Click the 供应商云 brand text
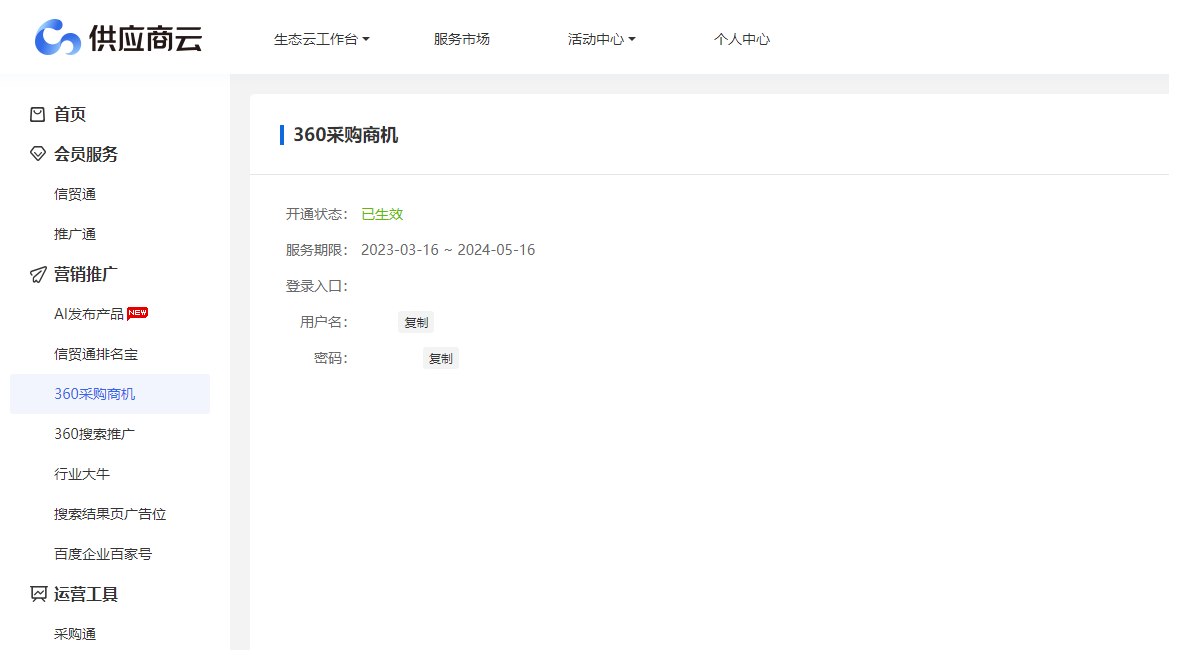 [145, 38]
